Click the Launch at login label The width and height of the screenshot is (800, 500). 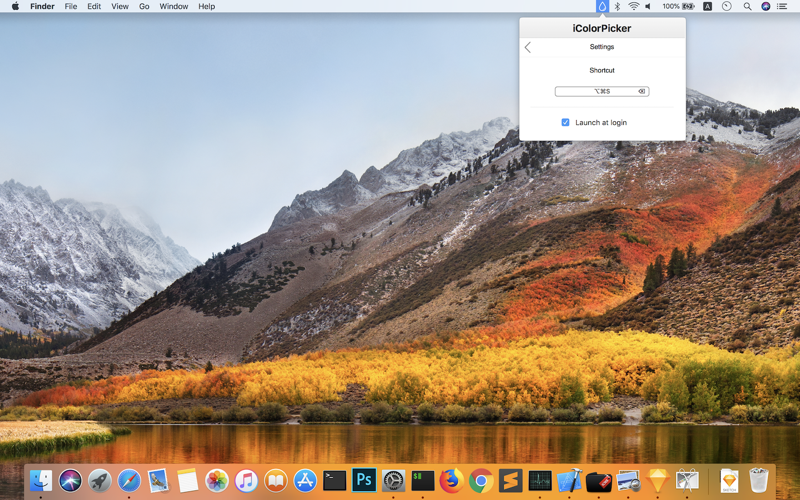(601, 122)
